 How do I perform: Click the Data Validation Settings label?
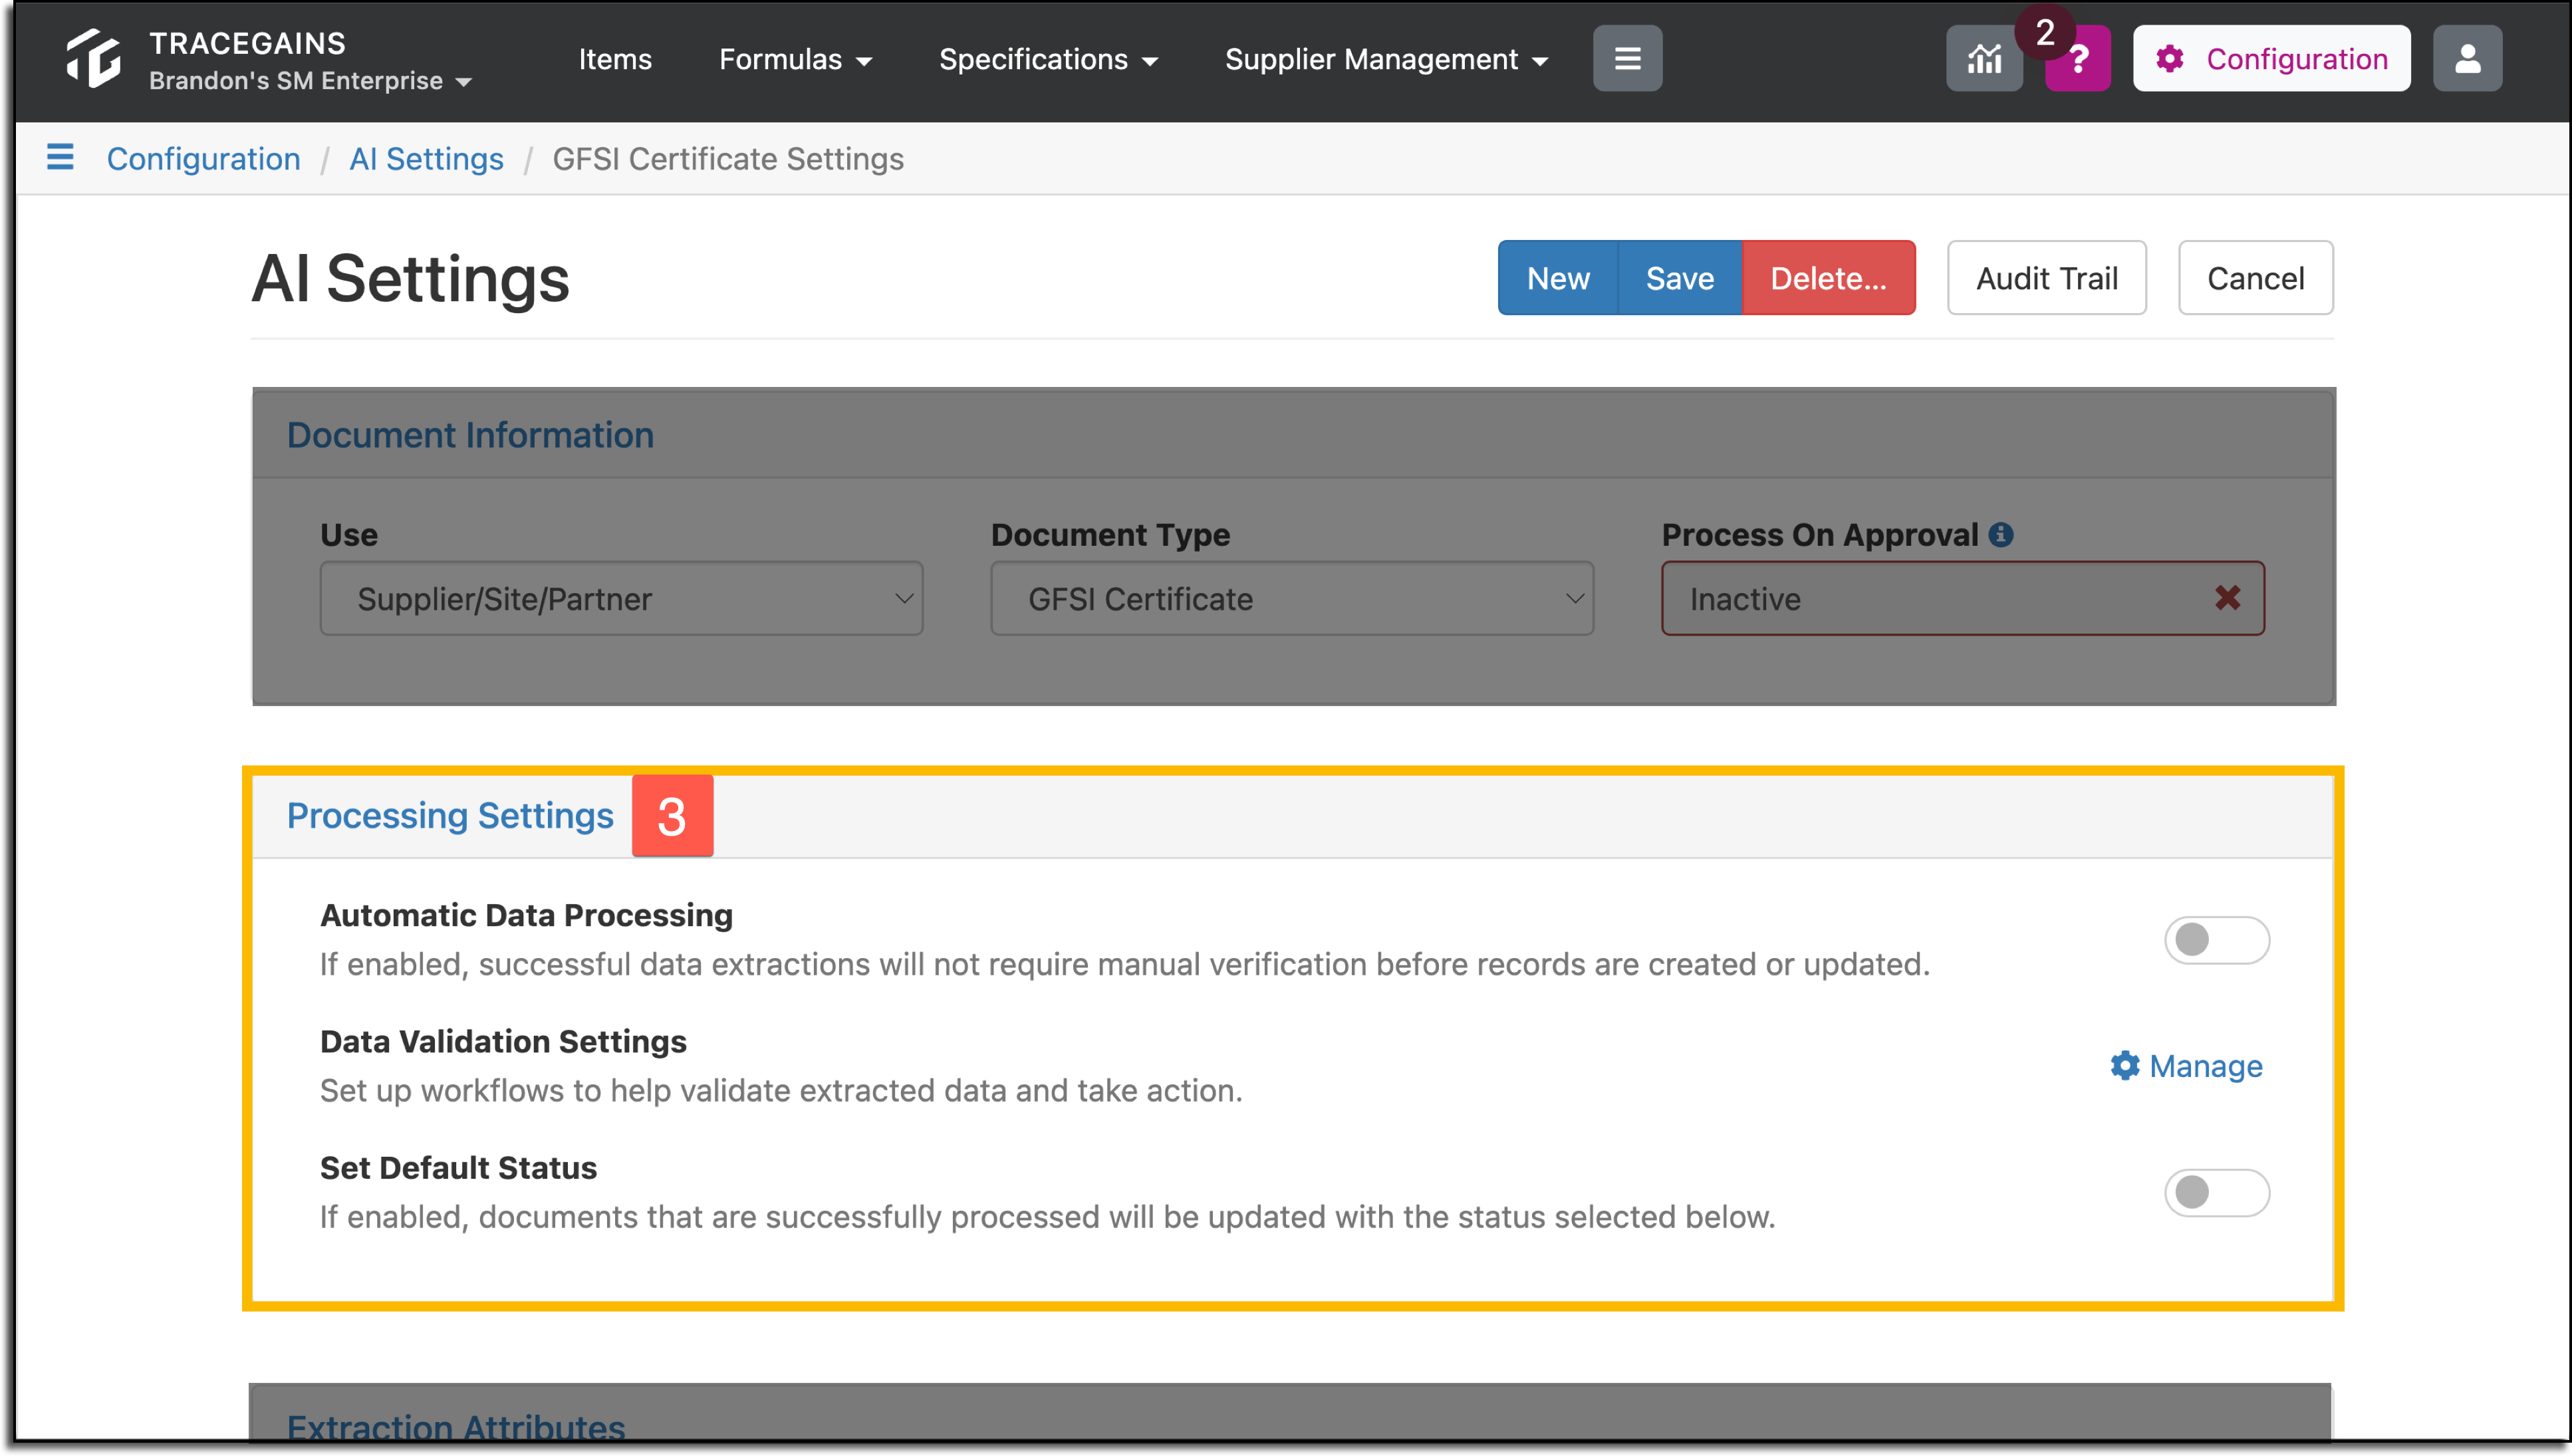coord(503,1041)
